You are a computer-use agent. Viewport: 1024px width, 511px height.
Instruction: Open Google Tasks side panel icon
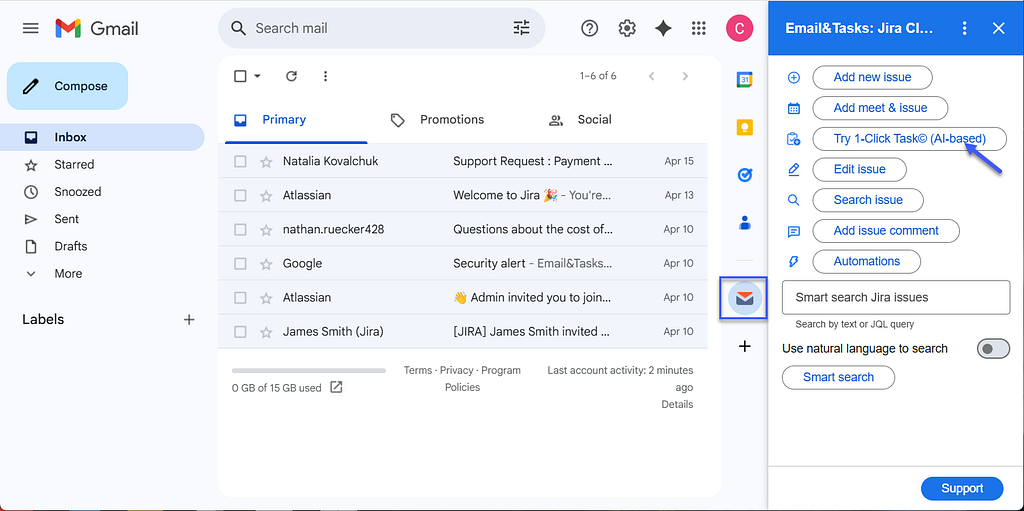point(745,175)
